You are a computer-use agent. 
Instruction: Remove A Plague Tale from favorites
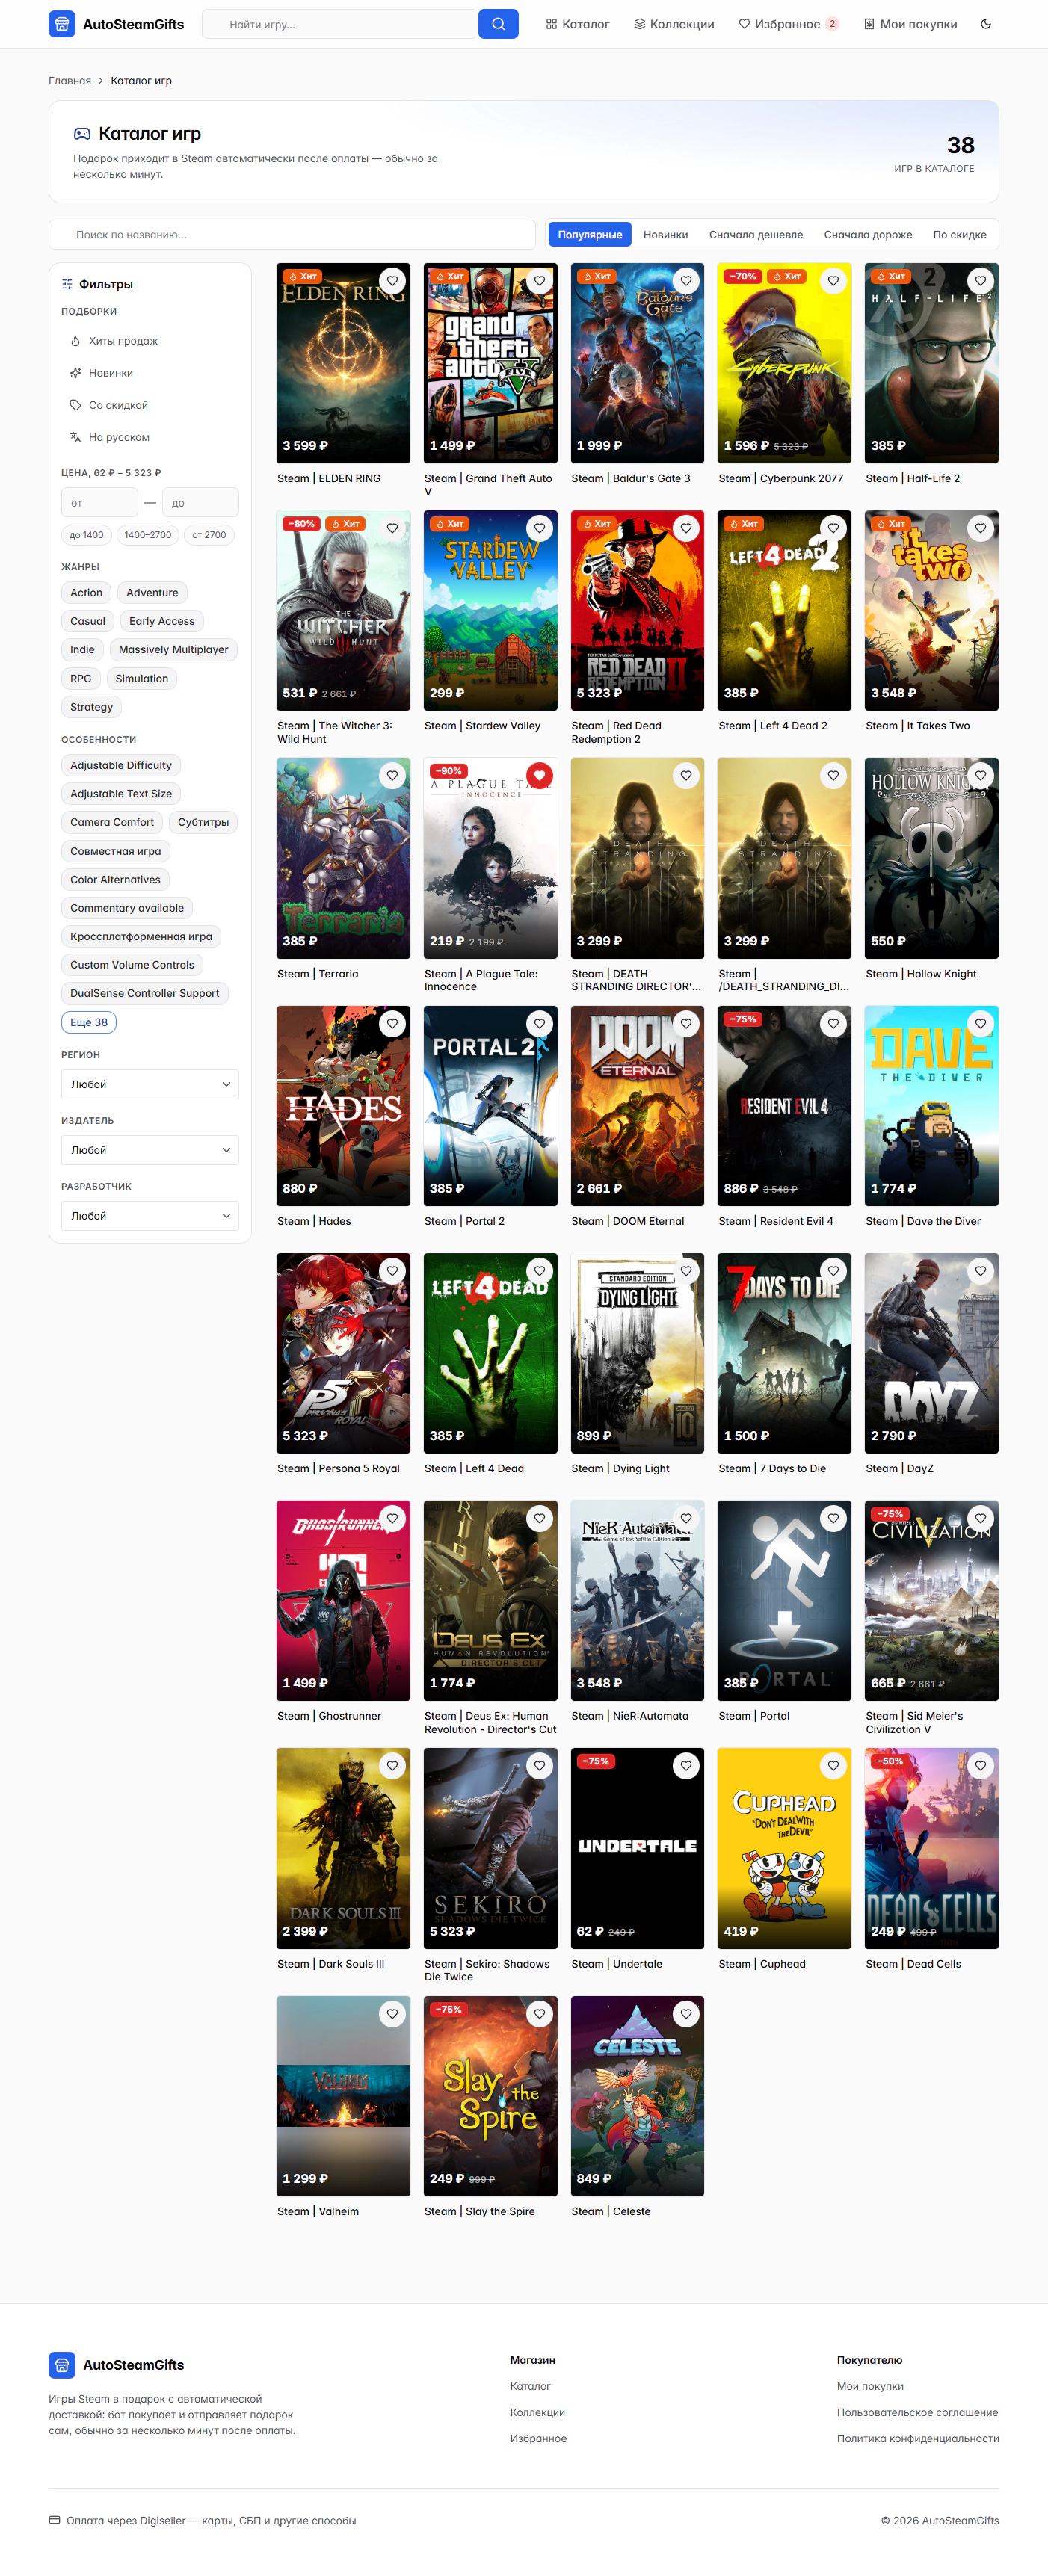539,775
